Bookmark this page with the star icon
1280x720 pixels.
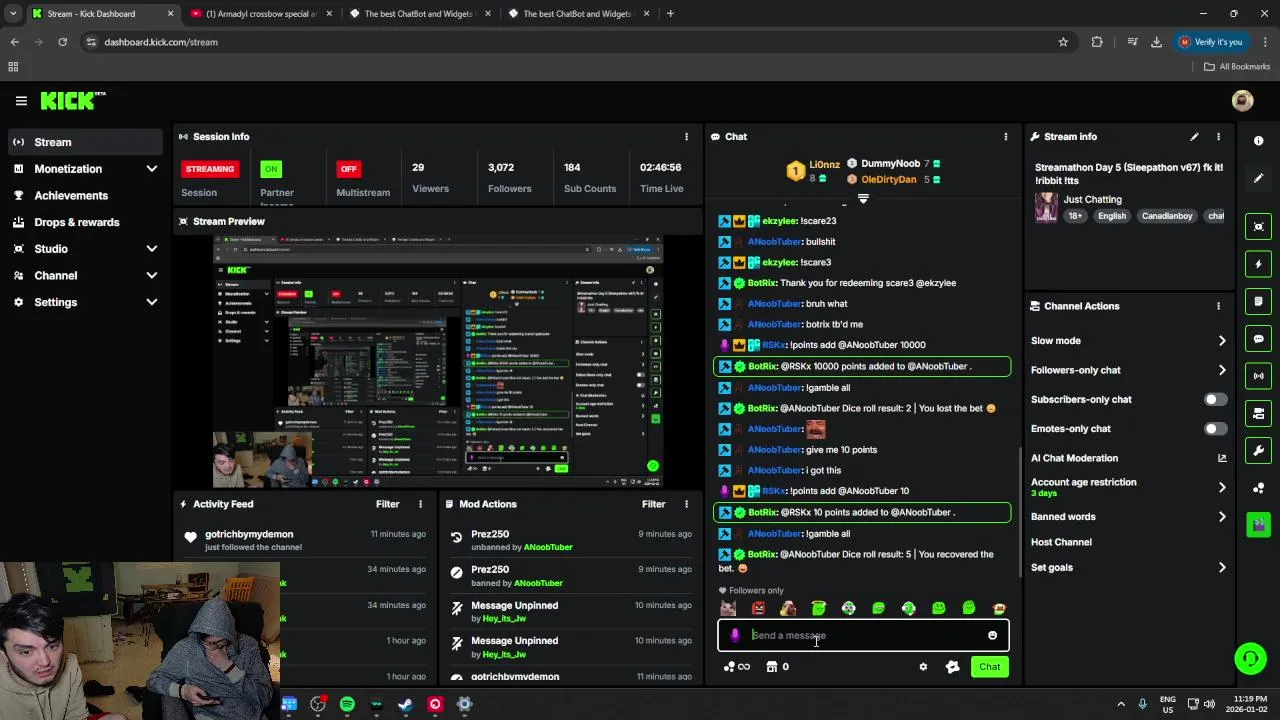click(1063, 42)
